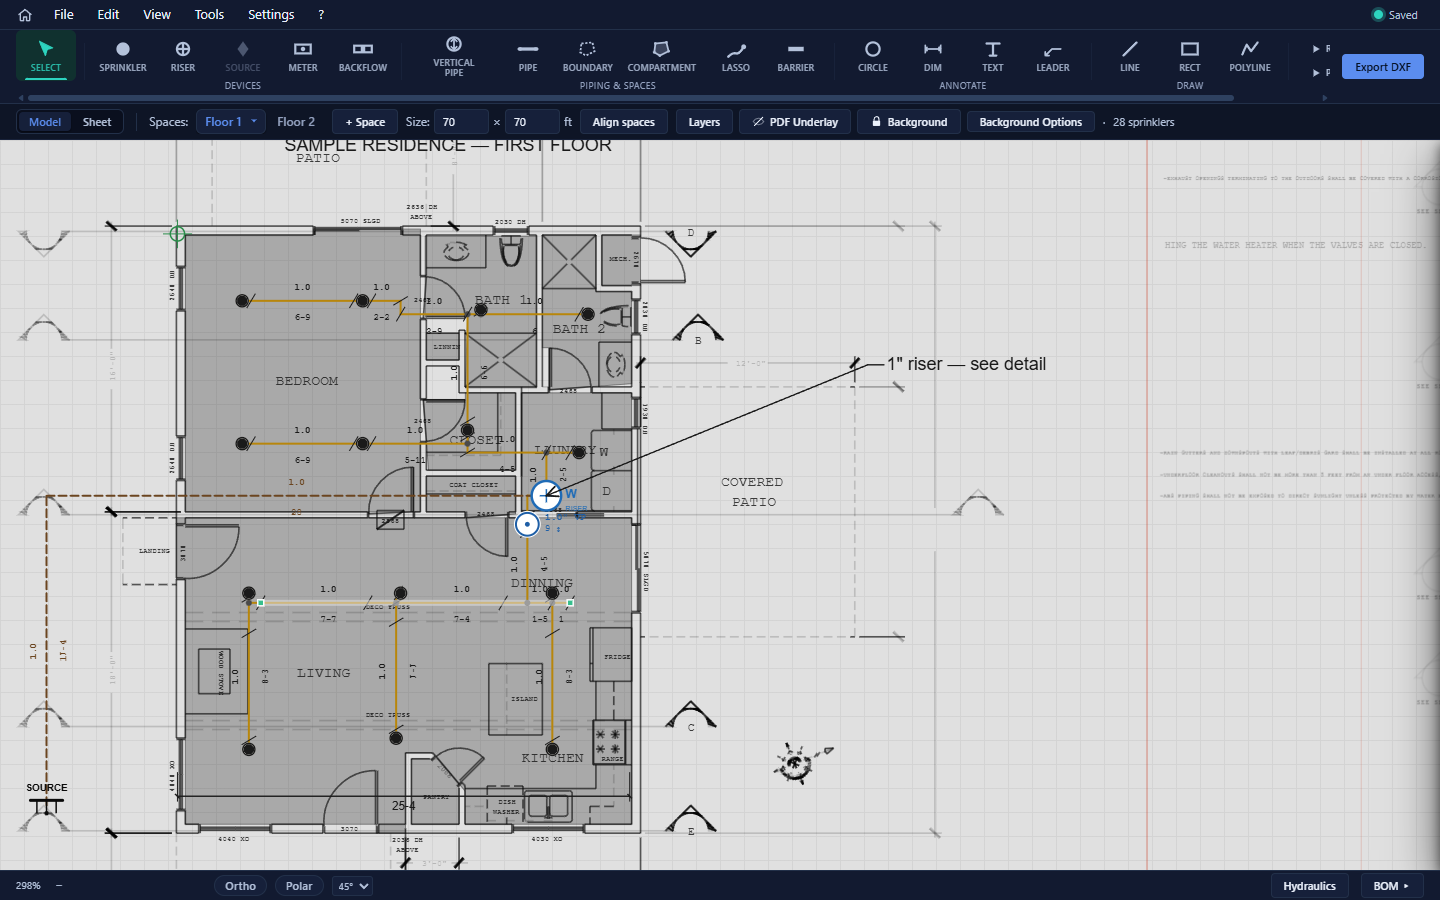Switch to Model view
1440x900 pixels.
click(x=45, y=122)
